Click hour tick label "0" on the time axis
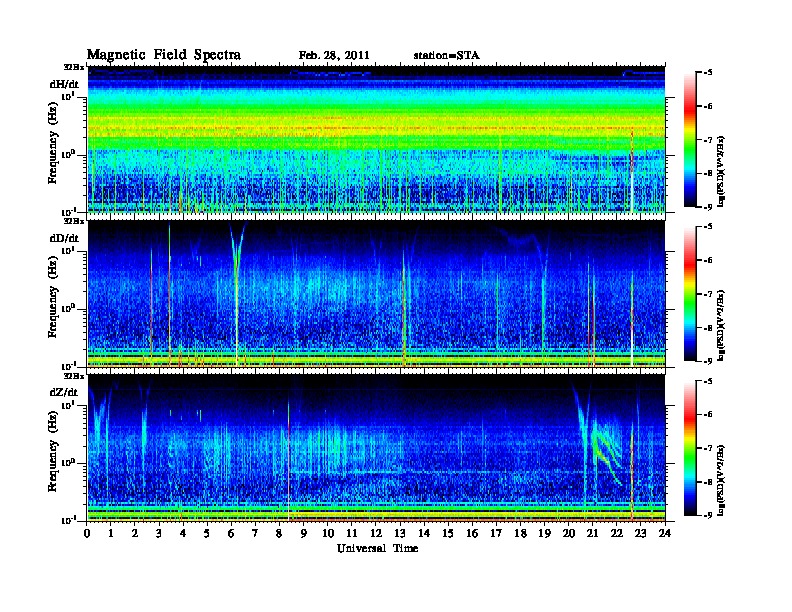 pos(87,533)
